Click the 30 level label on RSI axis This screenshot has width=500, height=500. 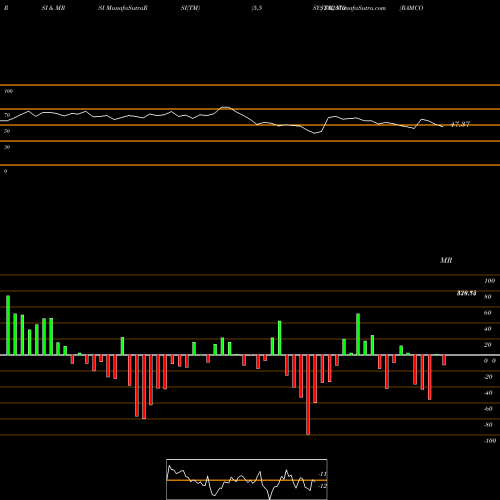[7, 147]
